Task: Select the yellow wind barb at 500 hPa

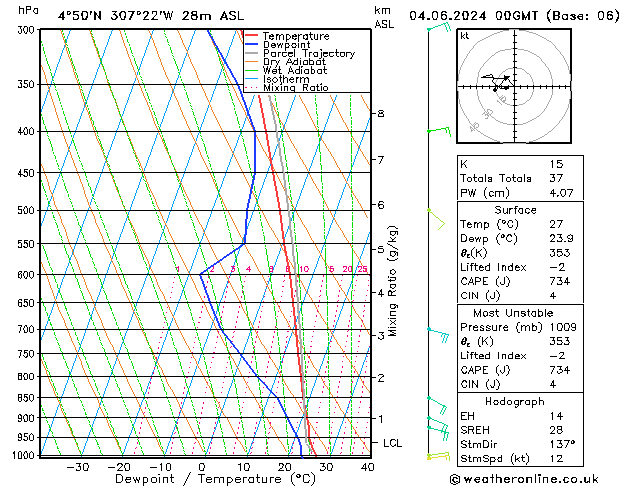Action: coord(435,212)
